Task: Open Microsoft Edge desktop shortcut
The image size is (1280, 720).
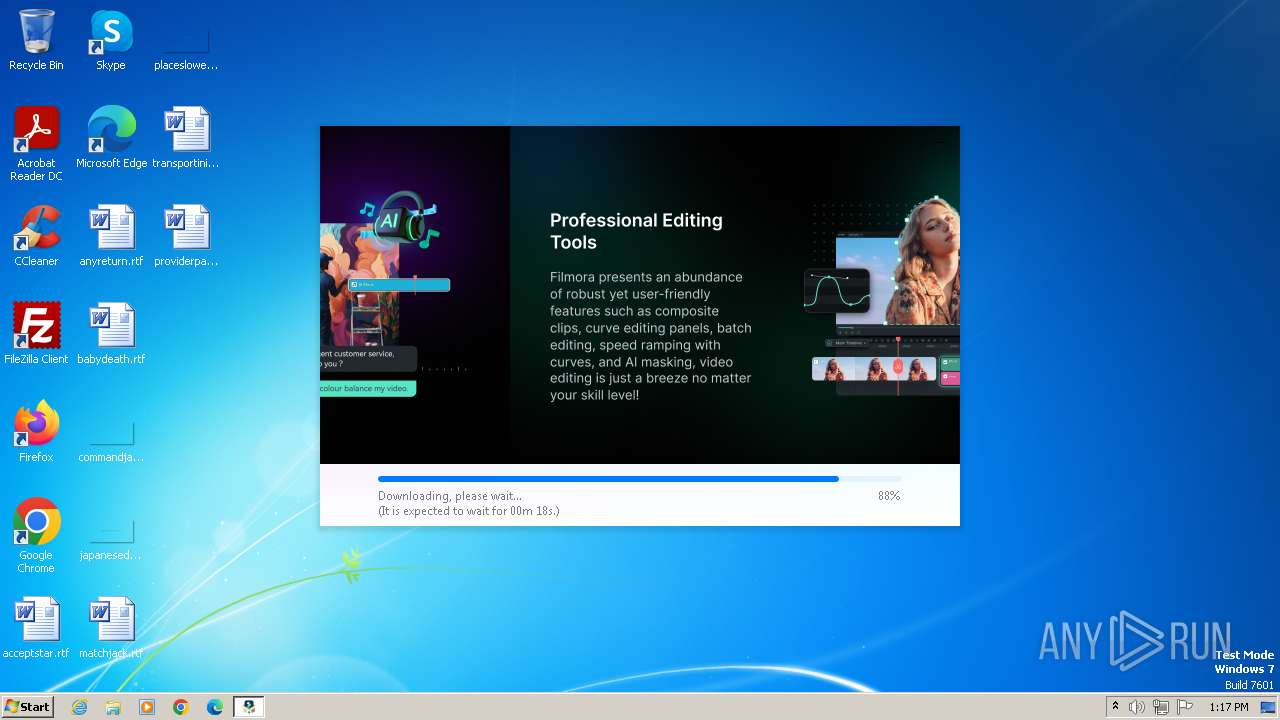Action: click(x=111, y=138)
